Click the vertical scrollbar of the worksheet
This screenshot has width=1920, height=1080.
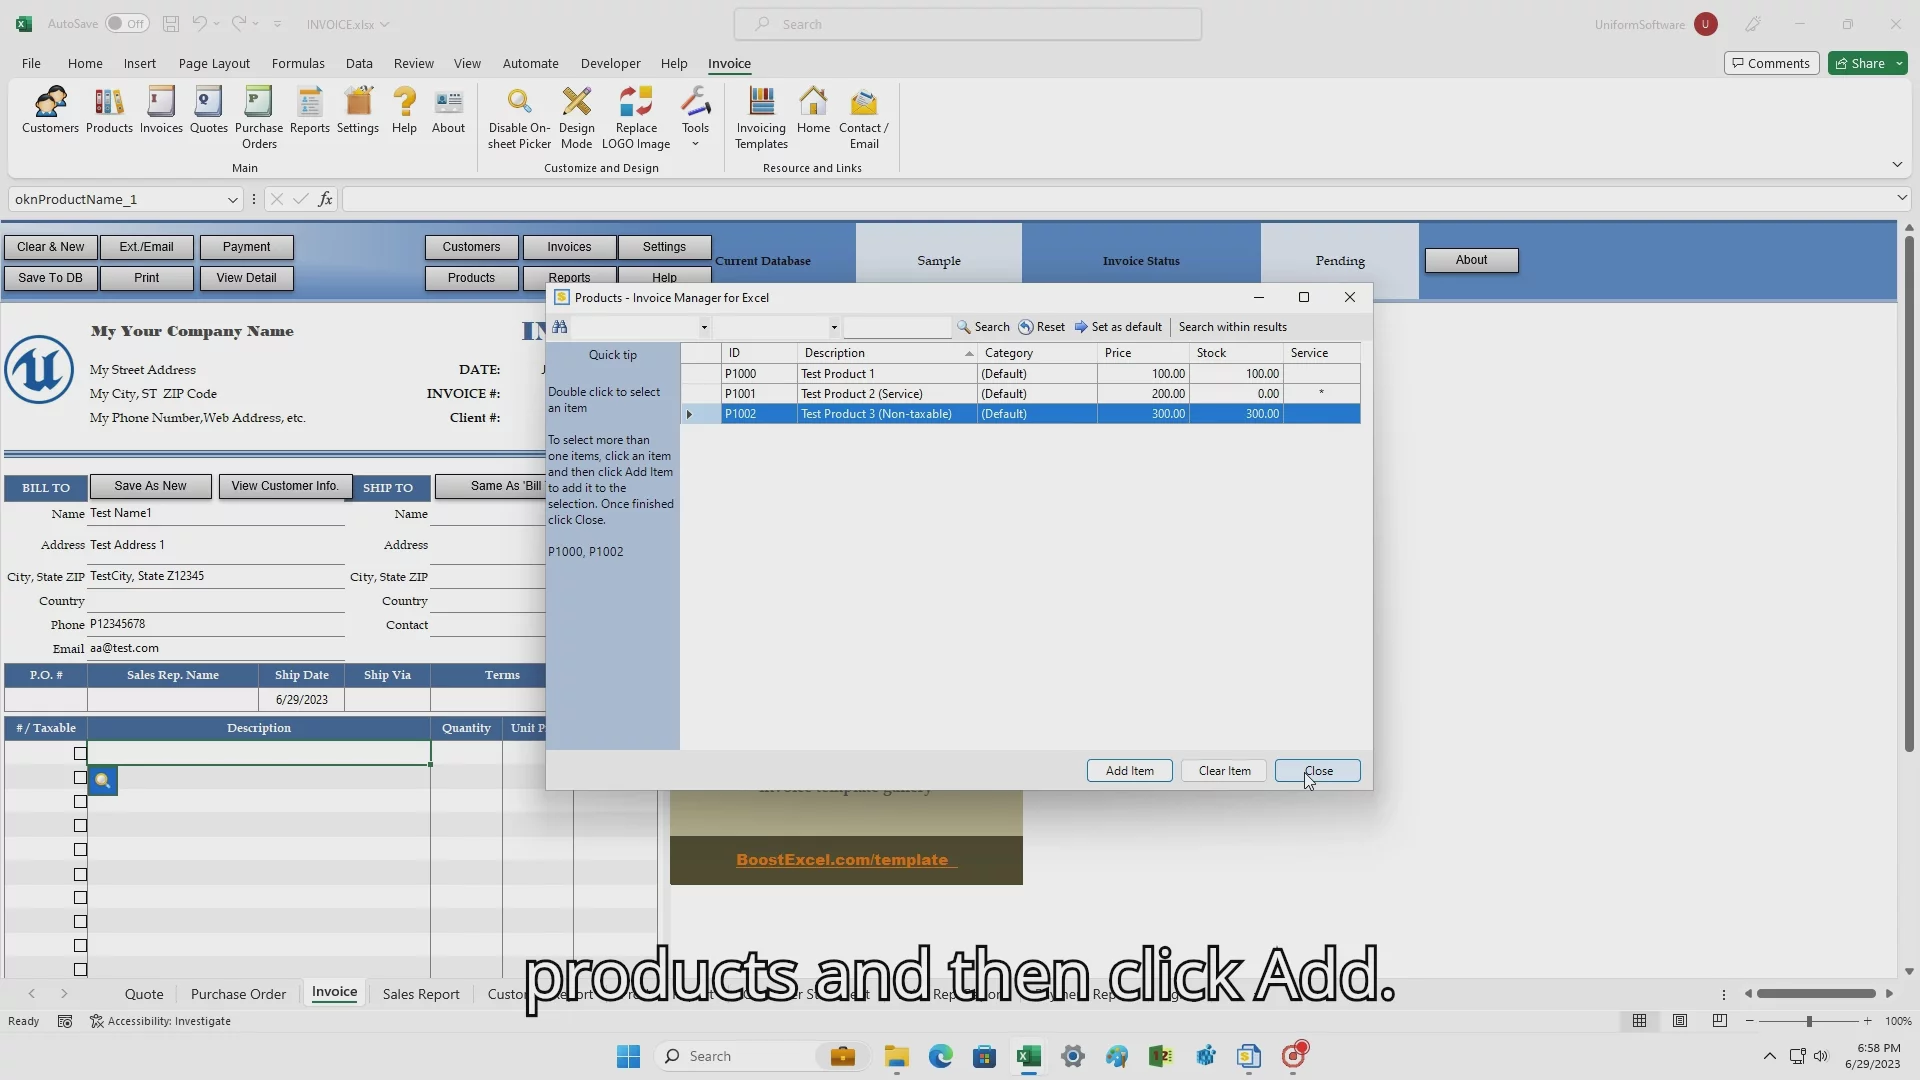[x=1909, y=495]
